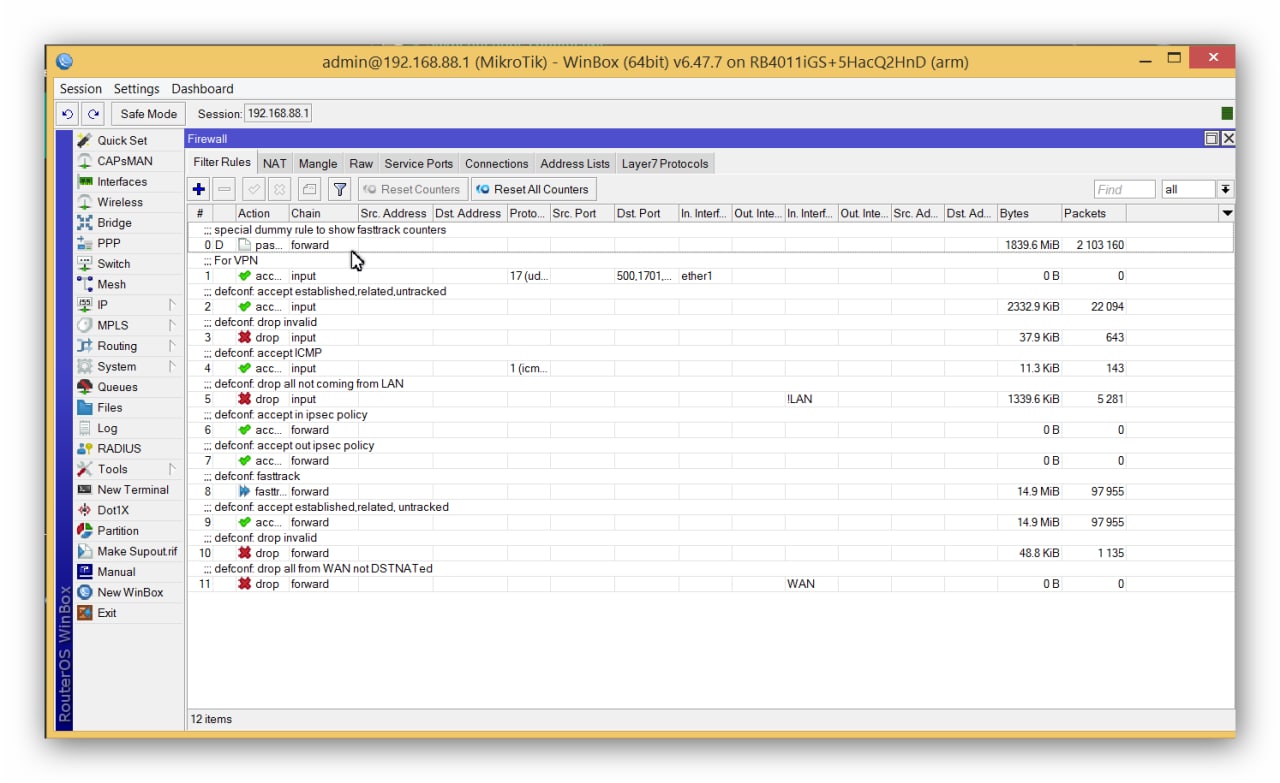Expand the Tools submenu
1280x783 pixels.
pos(128,469)
